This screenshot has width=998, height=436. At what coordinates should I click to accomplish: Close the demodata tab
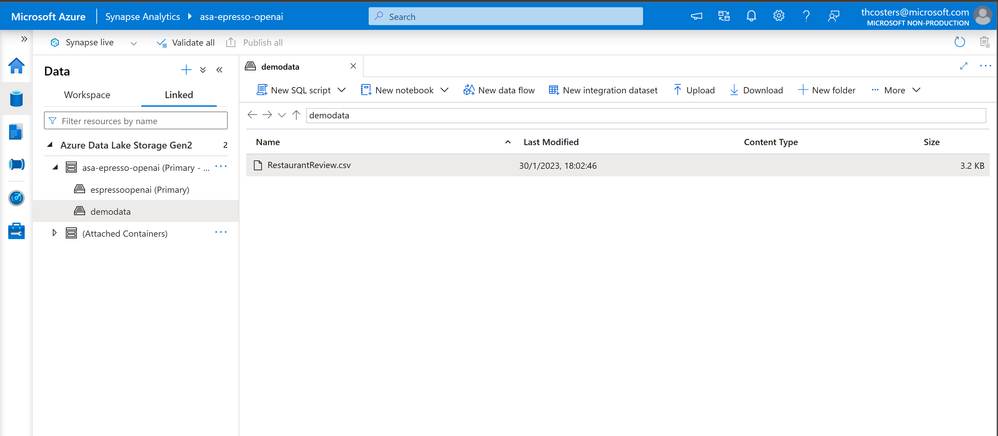click(x=353, y=66)
